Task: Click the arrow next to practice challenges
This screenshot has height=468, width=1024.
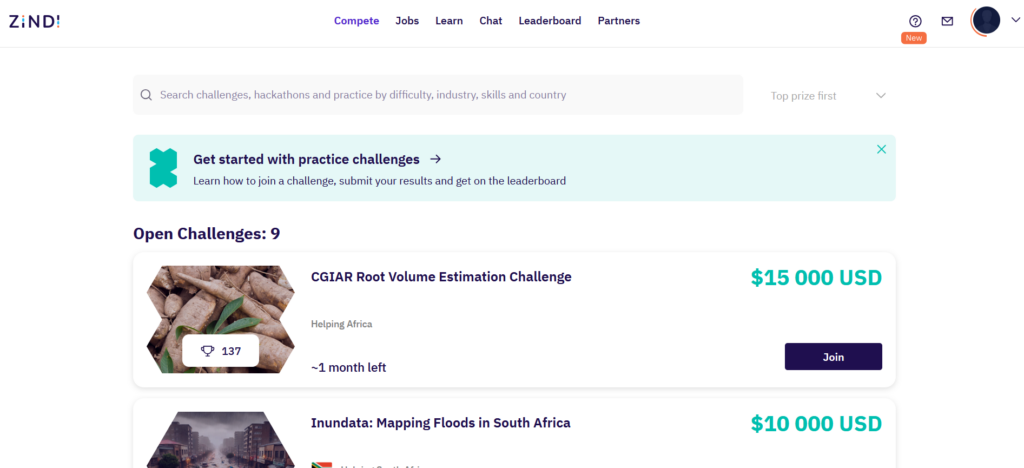Action: click(435, 159)
